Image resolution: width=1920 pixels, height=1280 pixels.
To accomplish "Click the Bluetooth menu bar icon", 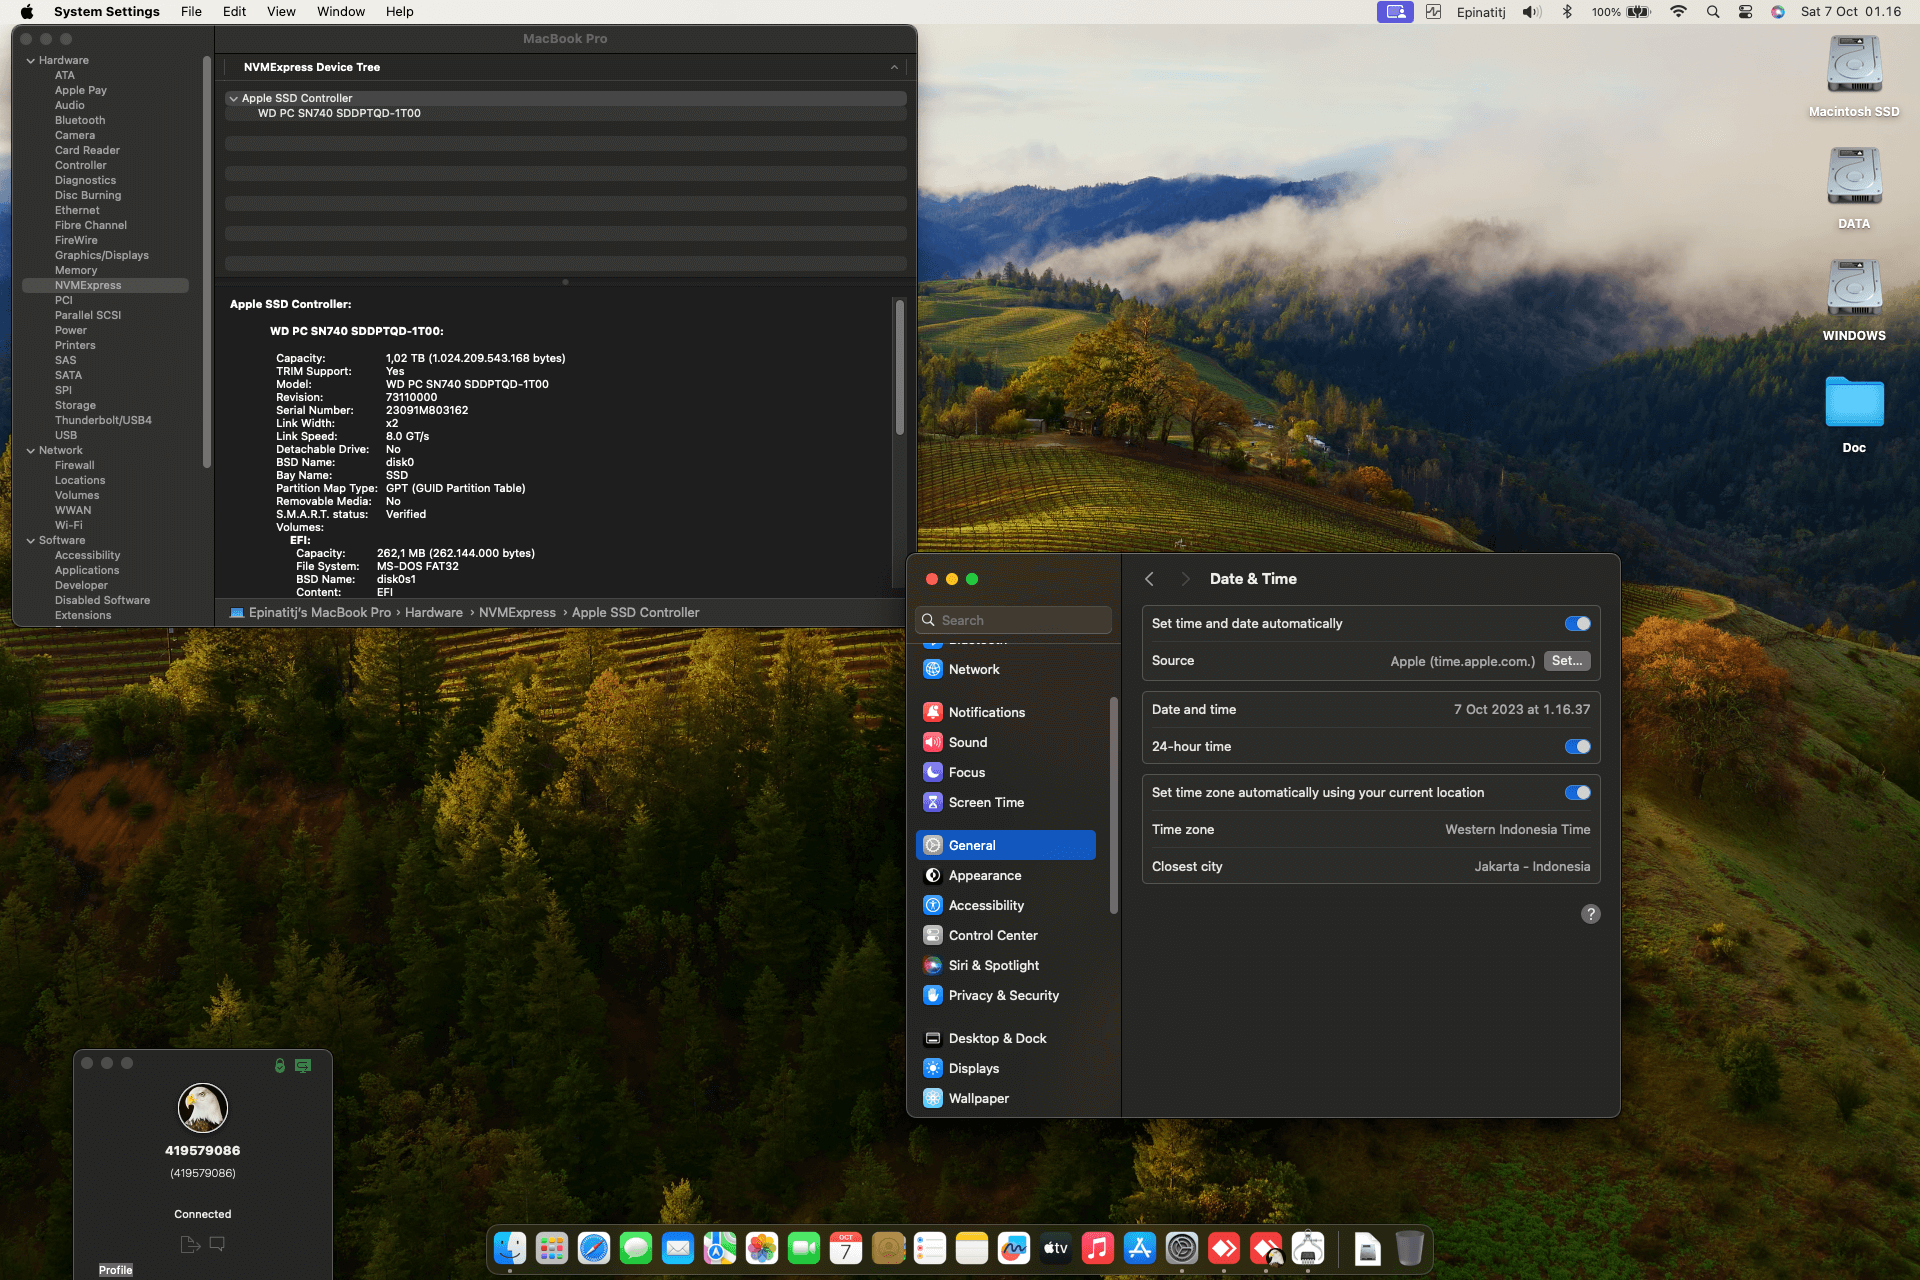I will [1567, 12].
